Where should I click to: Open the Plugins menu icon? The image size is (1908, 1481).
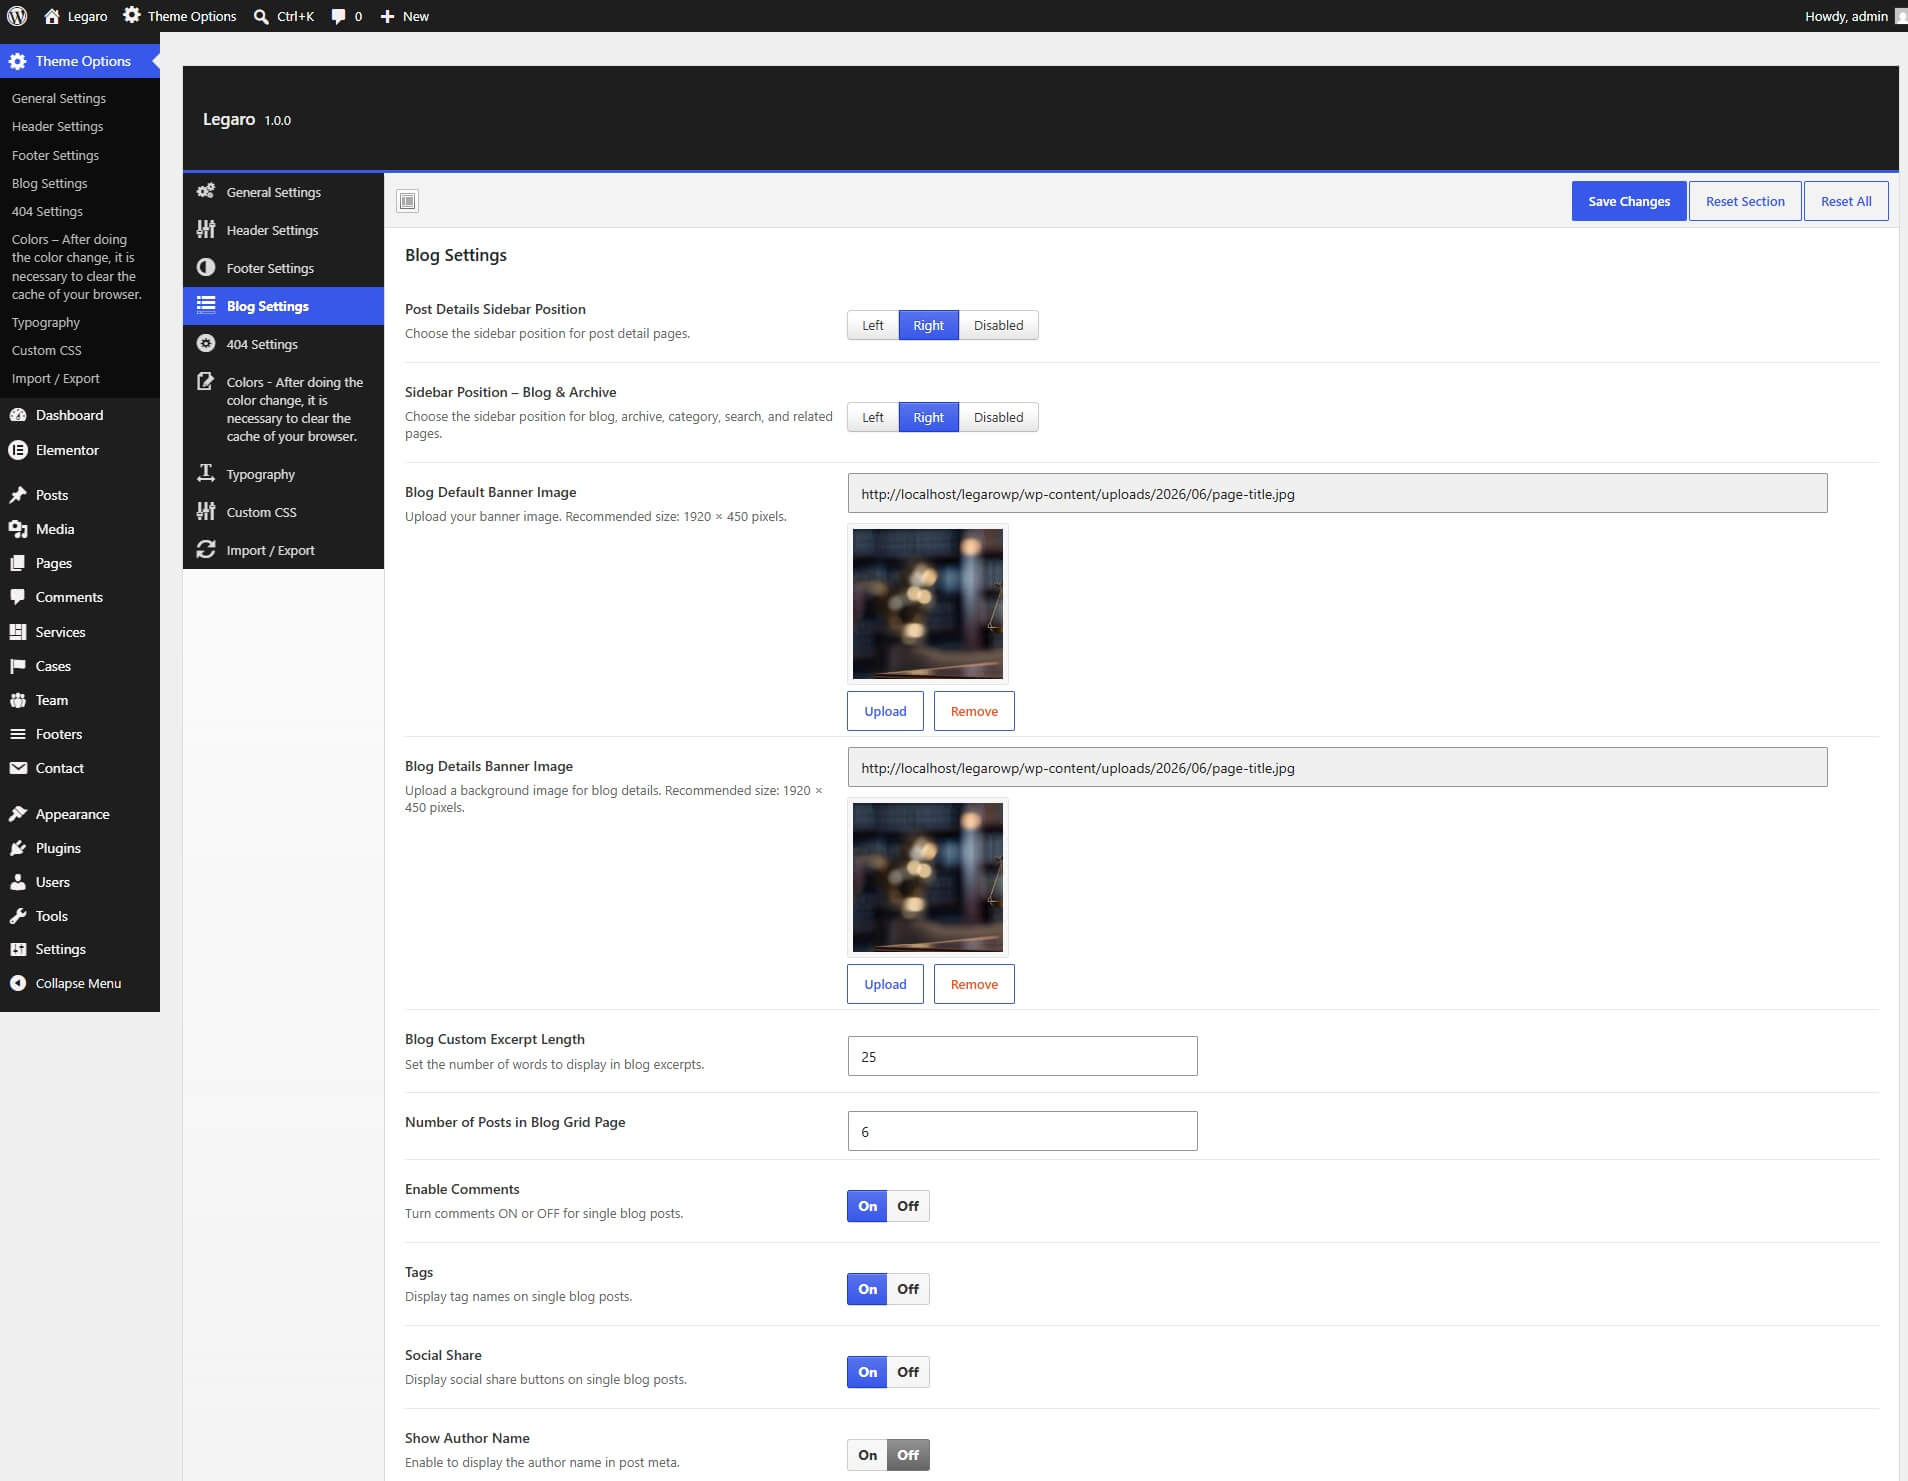(x=18, y=848)
